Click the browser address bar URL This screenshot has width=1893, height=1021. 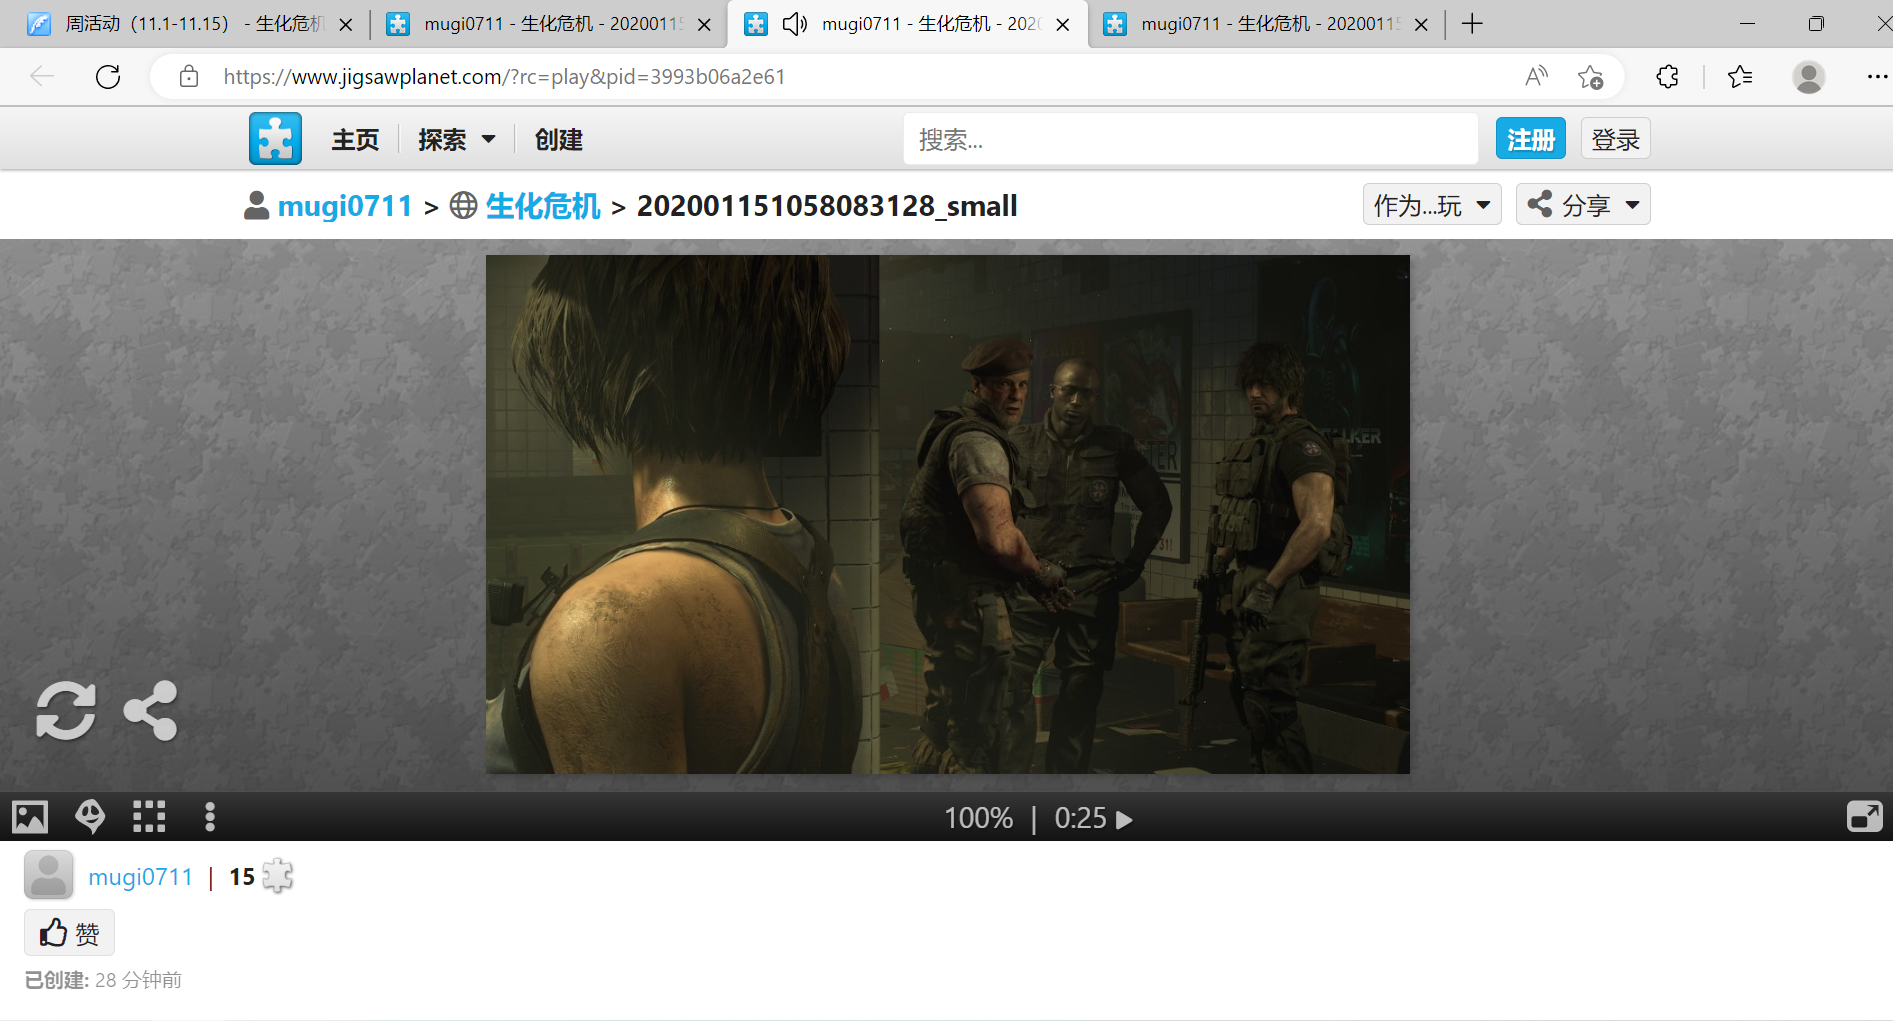coord(504,77)
